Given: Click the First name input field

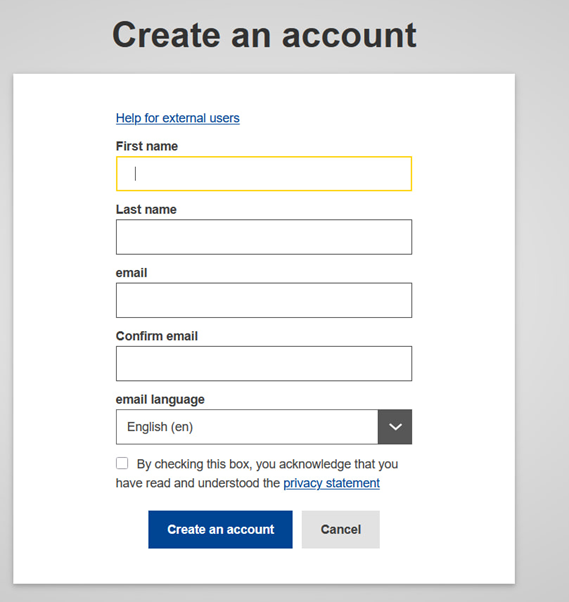Looking at the screenshot, I should 264,174.
